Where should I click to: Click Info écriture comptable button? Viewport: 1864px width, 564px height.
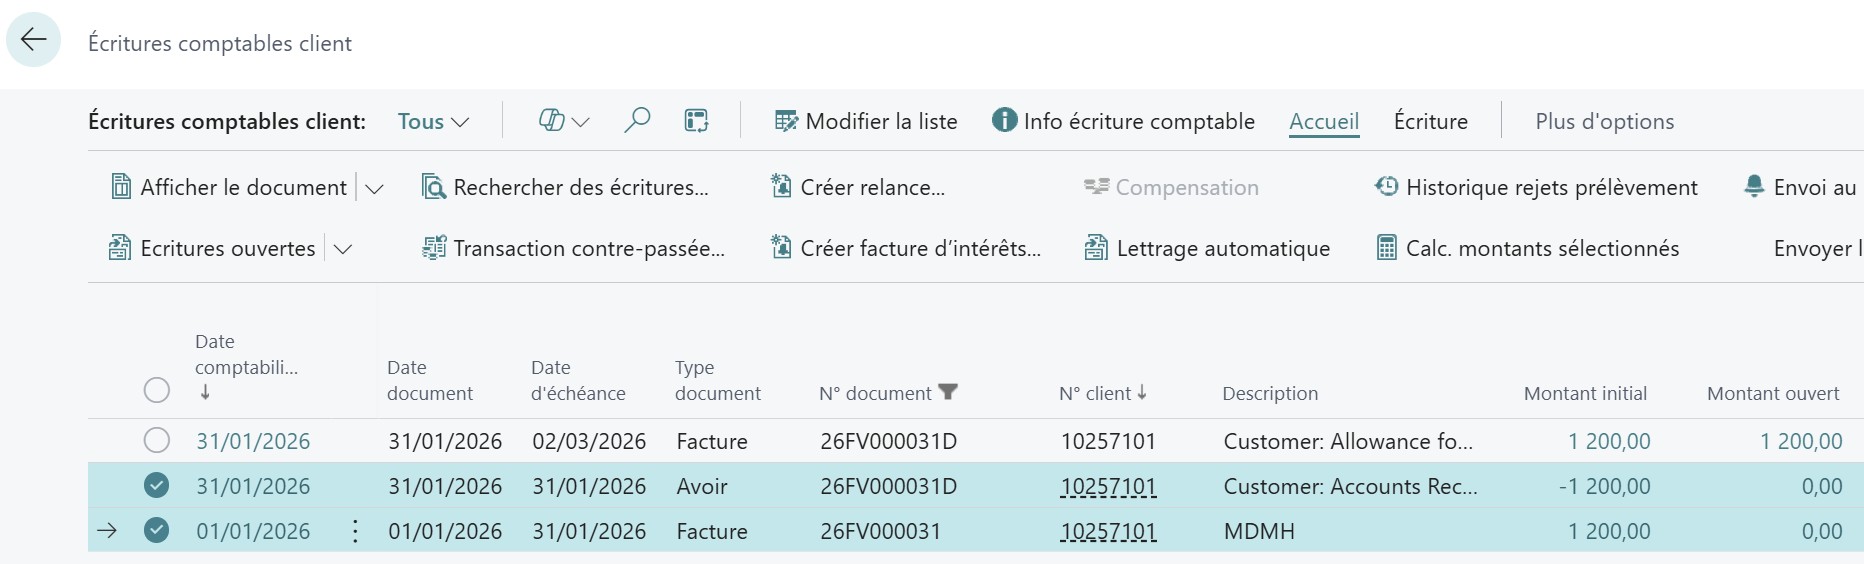(1123, 121)
